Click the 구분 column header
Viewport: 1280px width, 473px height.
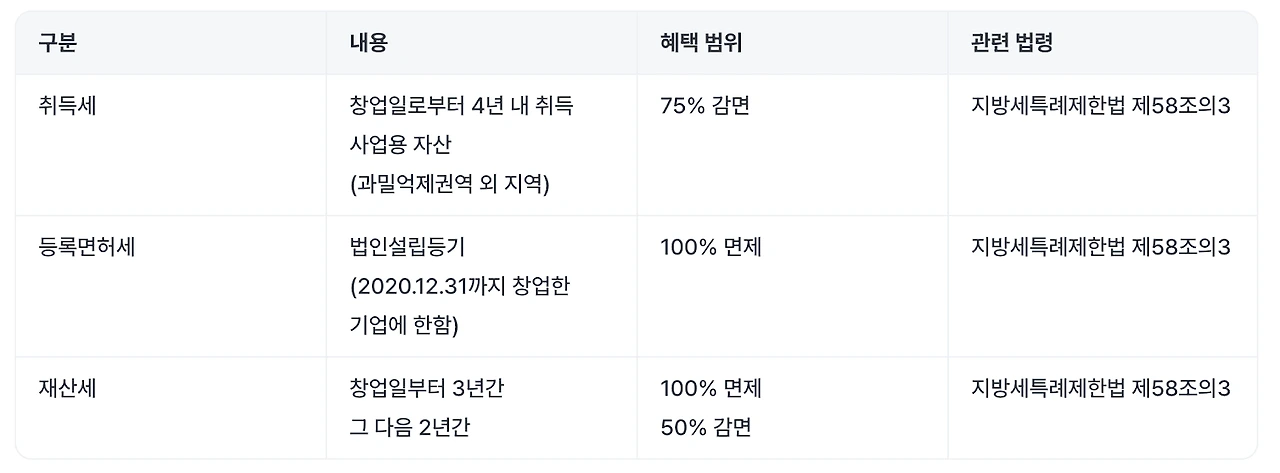point(57,43)
